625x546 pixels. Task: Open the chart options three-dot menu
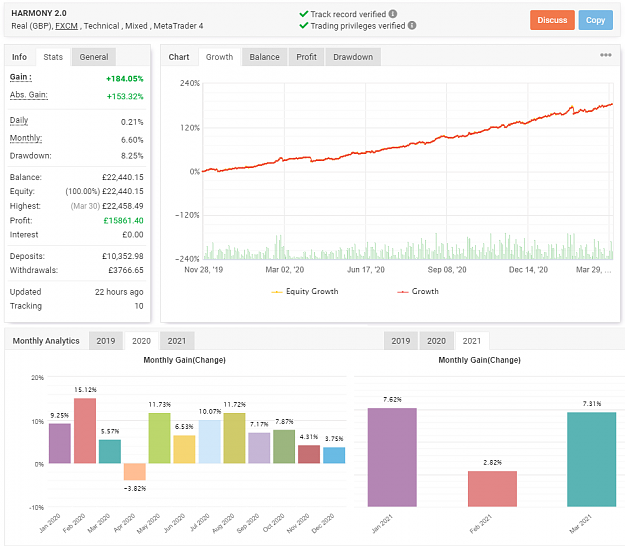605,55
